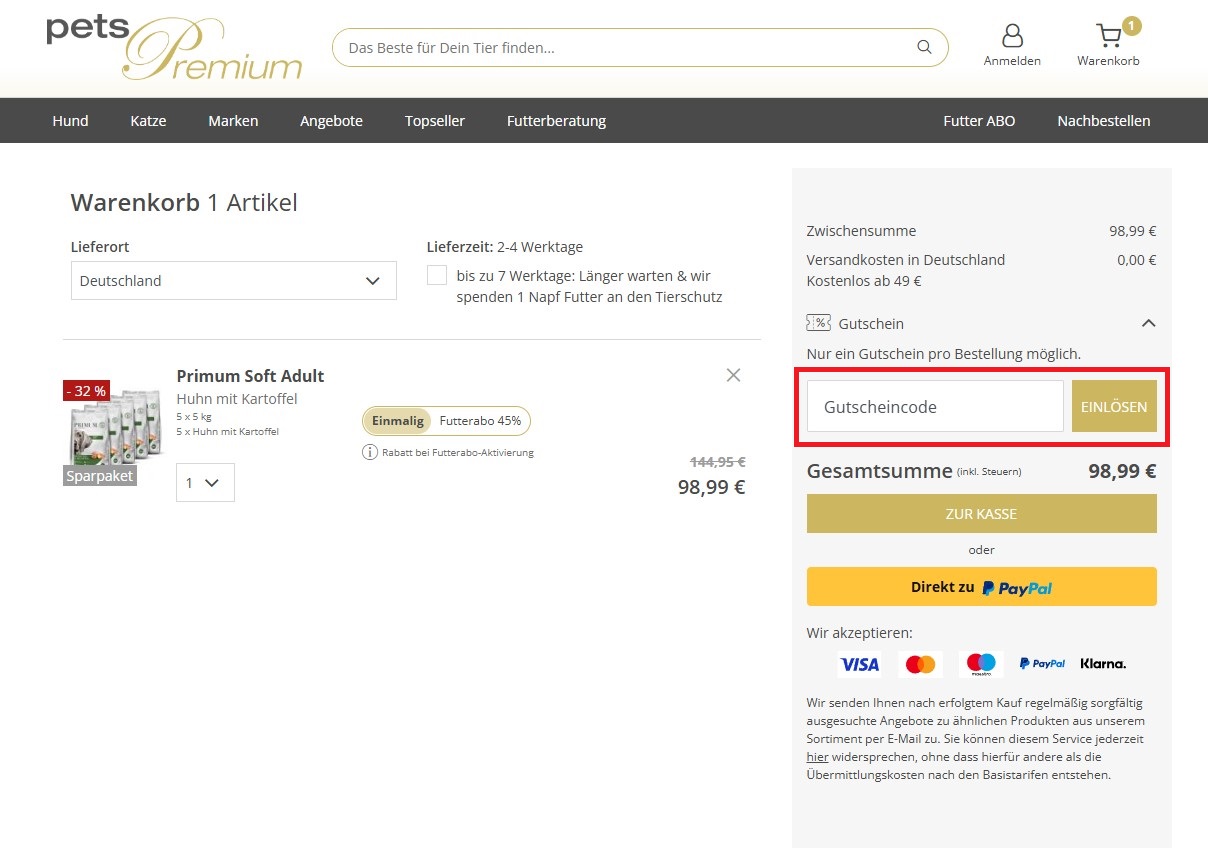Click the 'hier' opt-out link
1208x868 pixels.
817,757
